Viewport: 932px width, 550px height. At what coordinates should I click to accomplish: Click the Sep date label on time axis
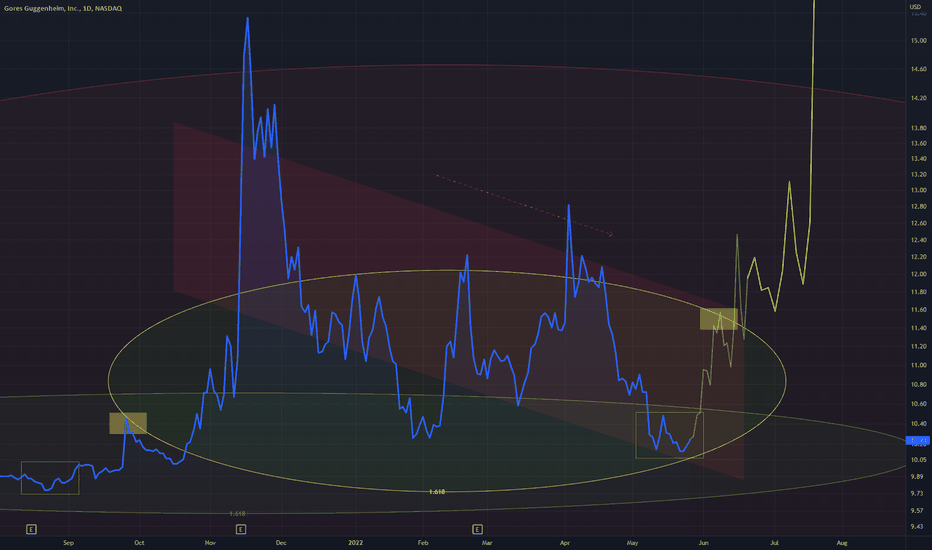tap(68, 542)
